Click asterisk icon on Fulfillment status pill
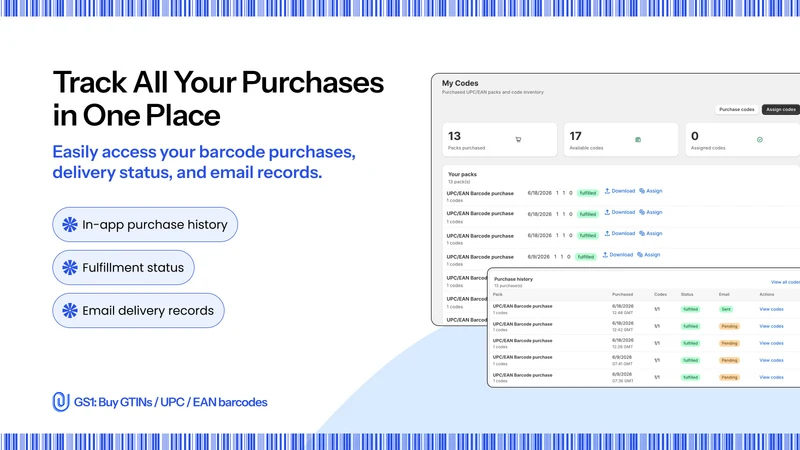This screenshot has width=800, height=450. point(70,267)
